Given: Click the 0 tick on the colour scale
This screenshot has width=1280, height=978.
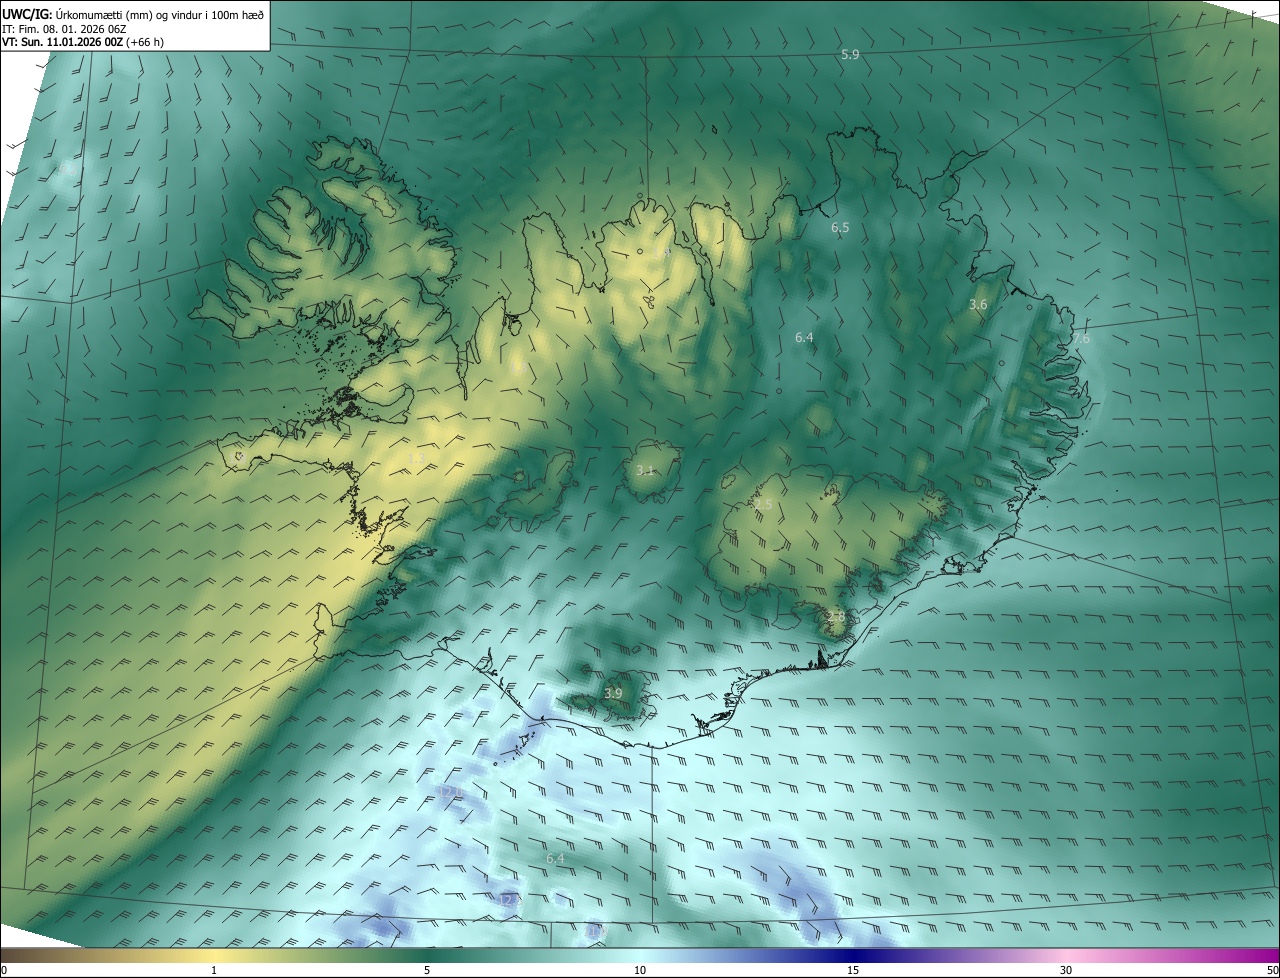Looking at the screenshot, I should 4,970.
